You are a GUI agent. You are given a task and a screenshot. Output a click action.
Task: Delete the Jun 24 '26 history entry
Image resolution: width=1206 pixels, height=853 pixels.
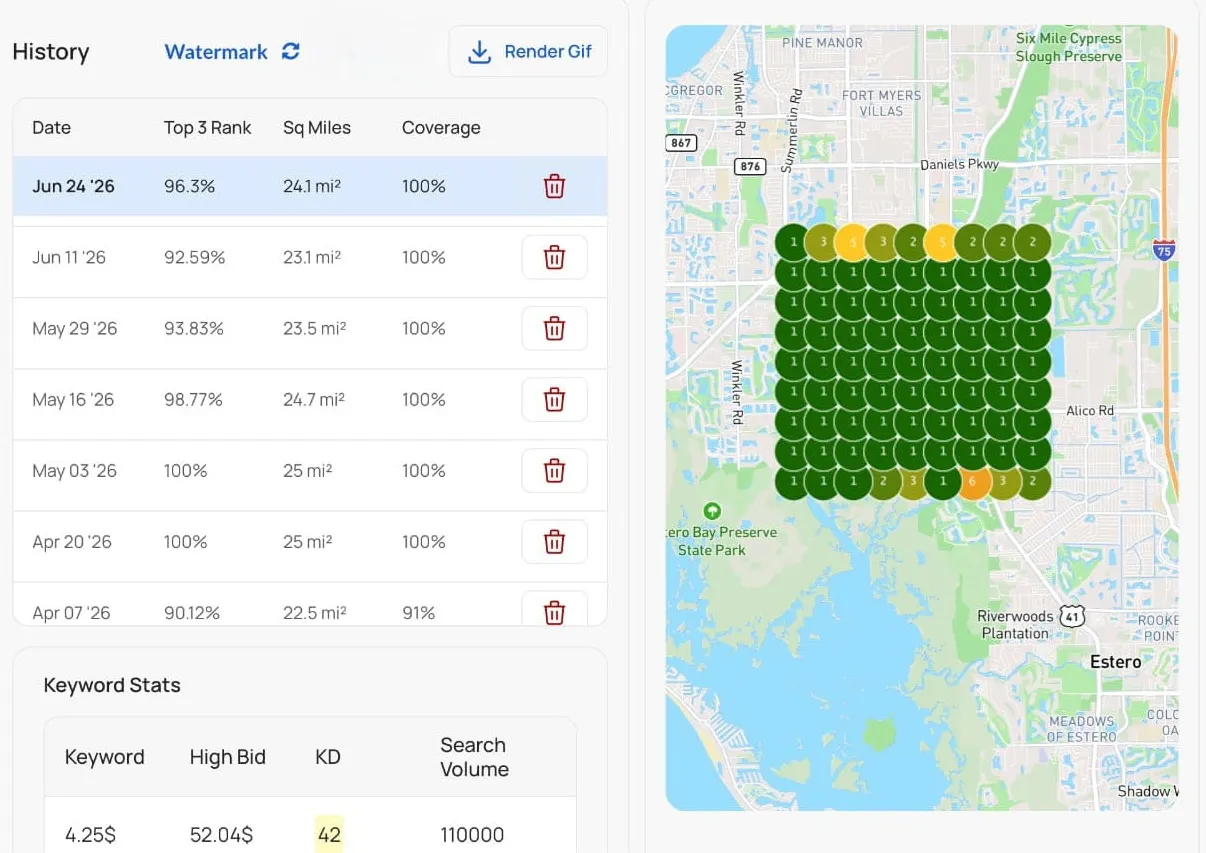pyautogui.click(x=554, y=186)
